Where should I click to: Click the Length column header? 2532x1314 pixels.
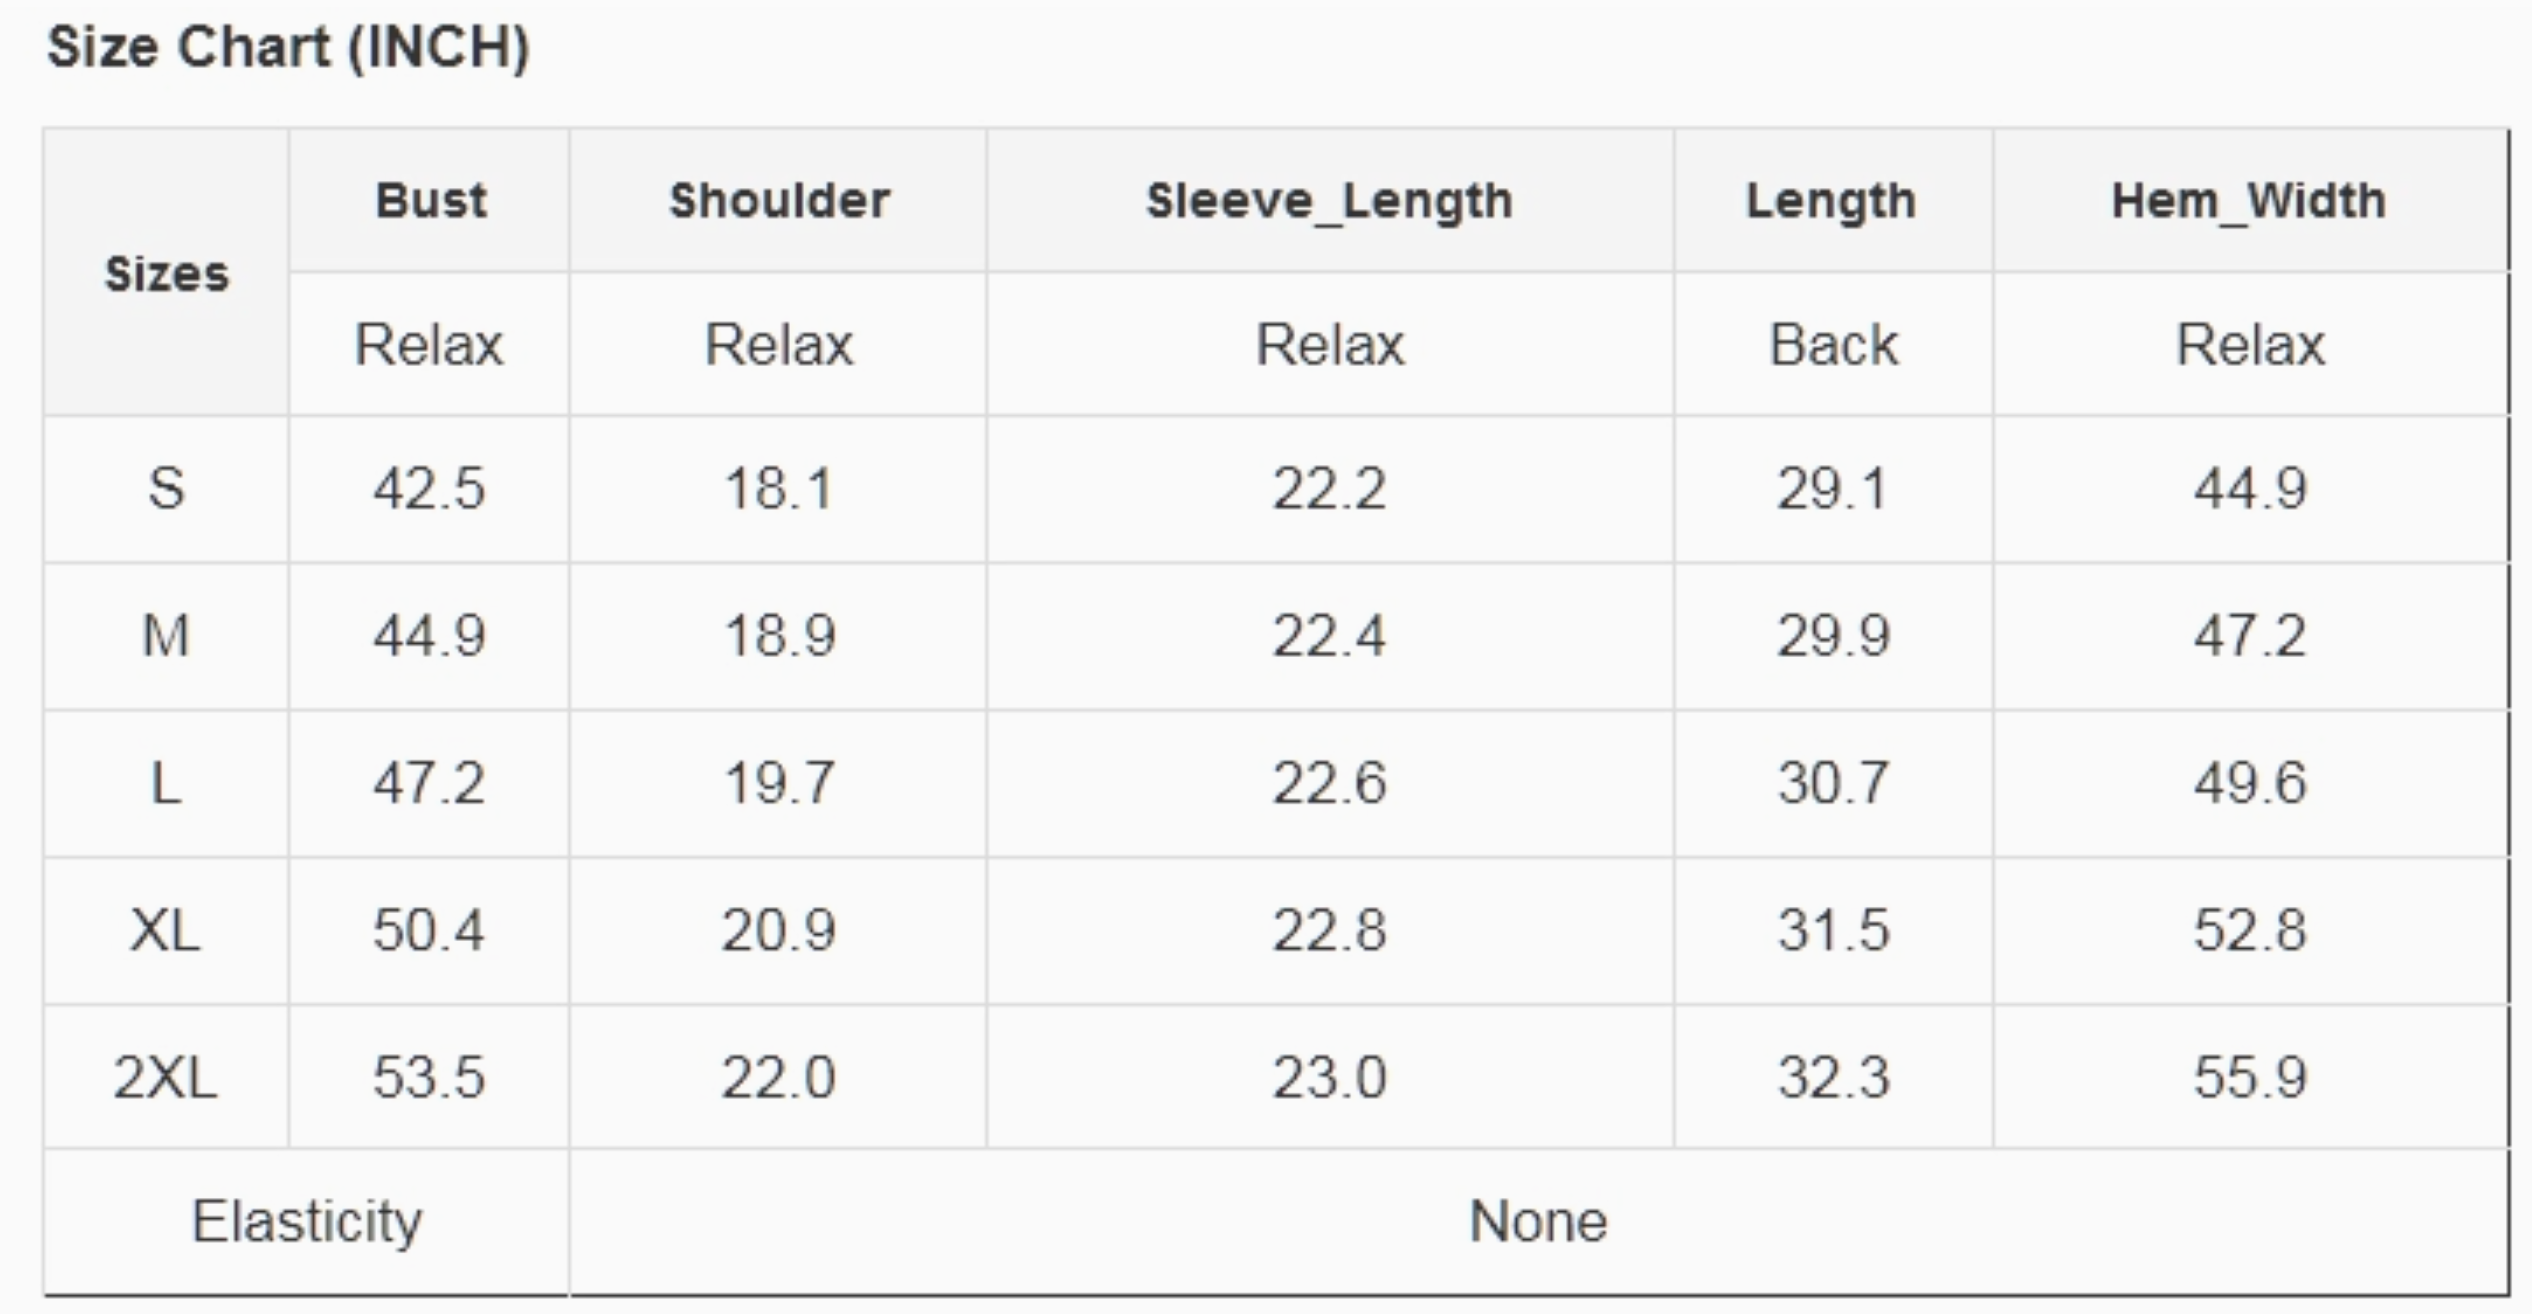pyautogui.click(x=1831, y=201)
